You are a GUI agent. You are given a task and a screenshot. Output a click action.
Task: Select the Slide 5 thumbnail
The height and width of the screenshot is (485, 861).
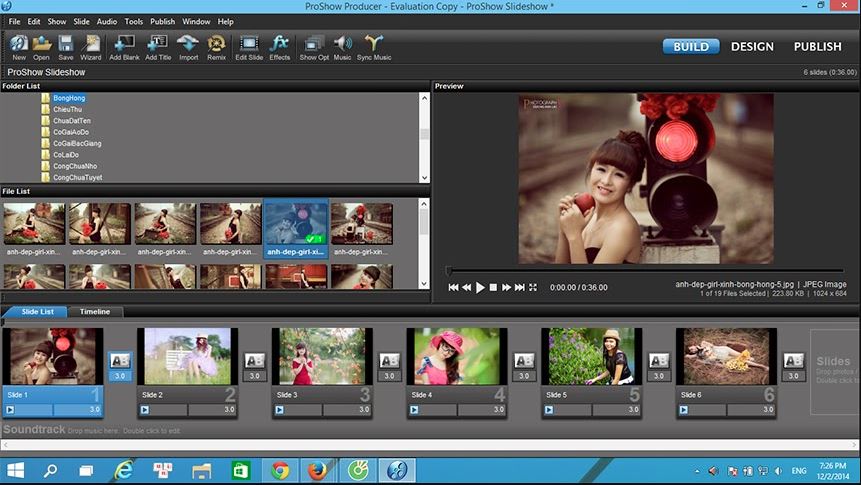[x=592, y=356]
